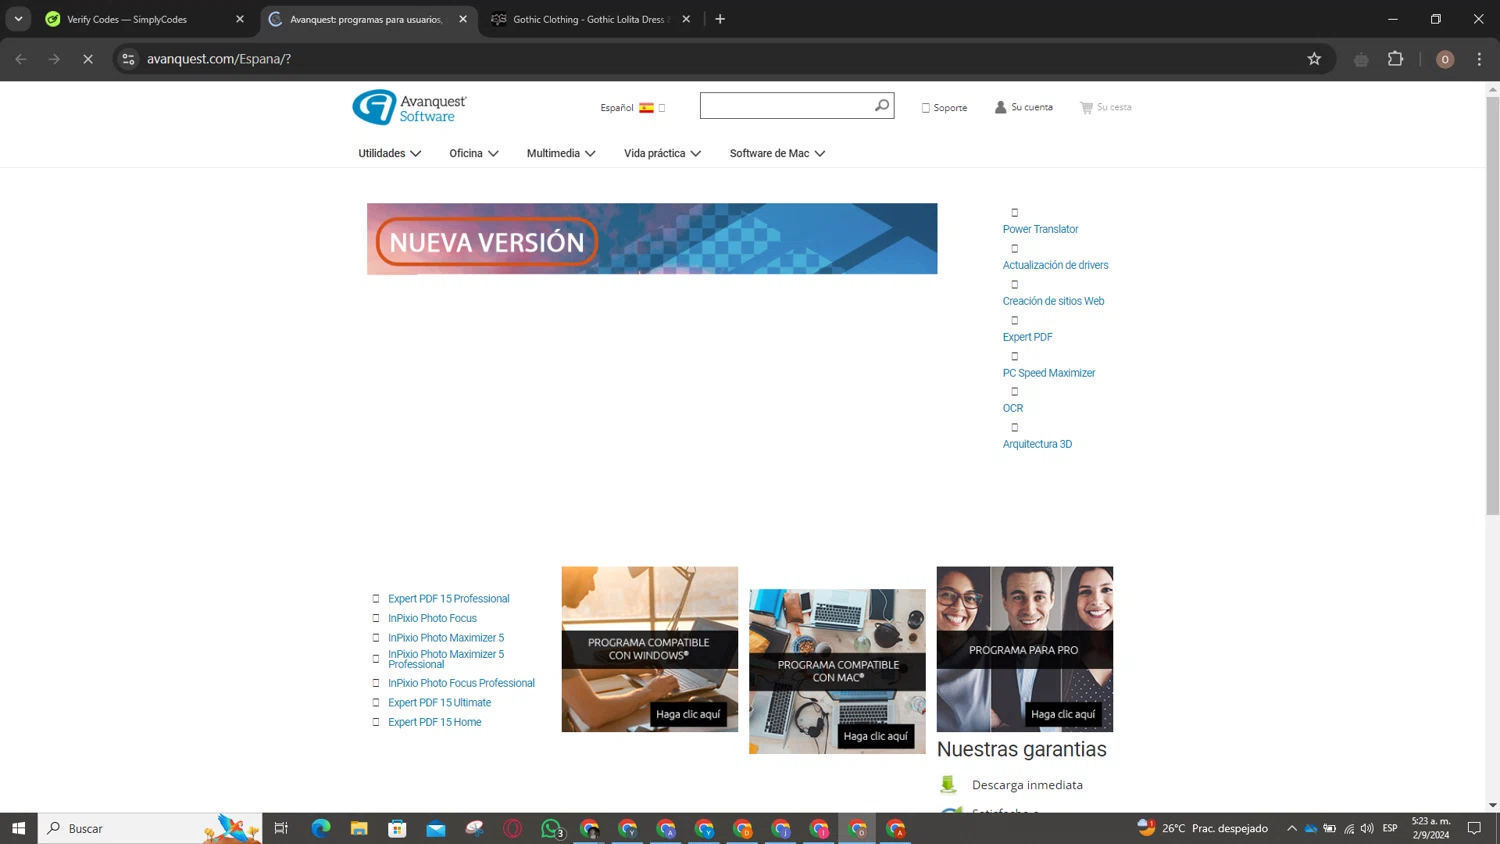The image size is (1500, 844).
Task: Open the Windows Start menu
Action: [x=18, y=828]
